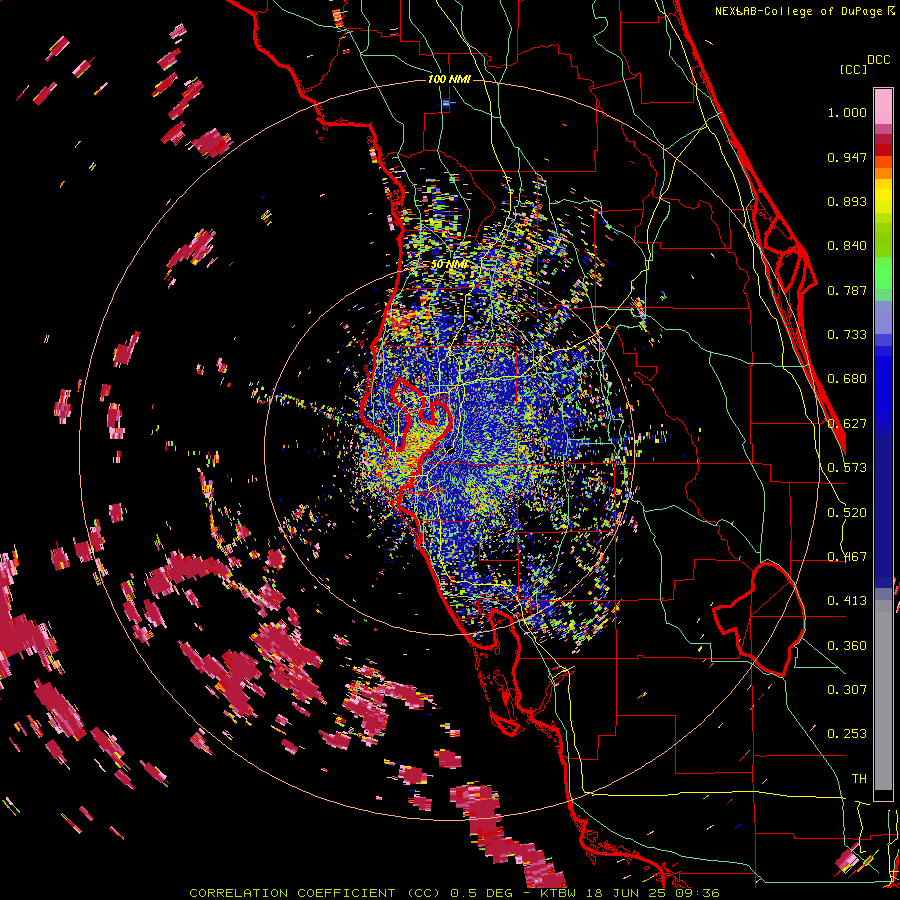Screen dimensions: 900x900
Task: Pick the gray colorbar segment near 0.307
Action: 883,695
